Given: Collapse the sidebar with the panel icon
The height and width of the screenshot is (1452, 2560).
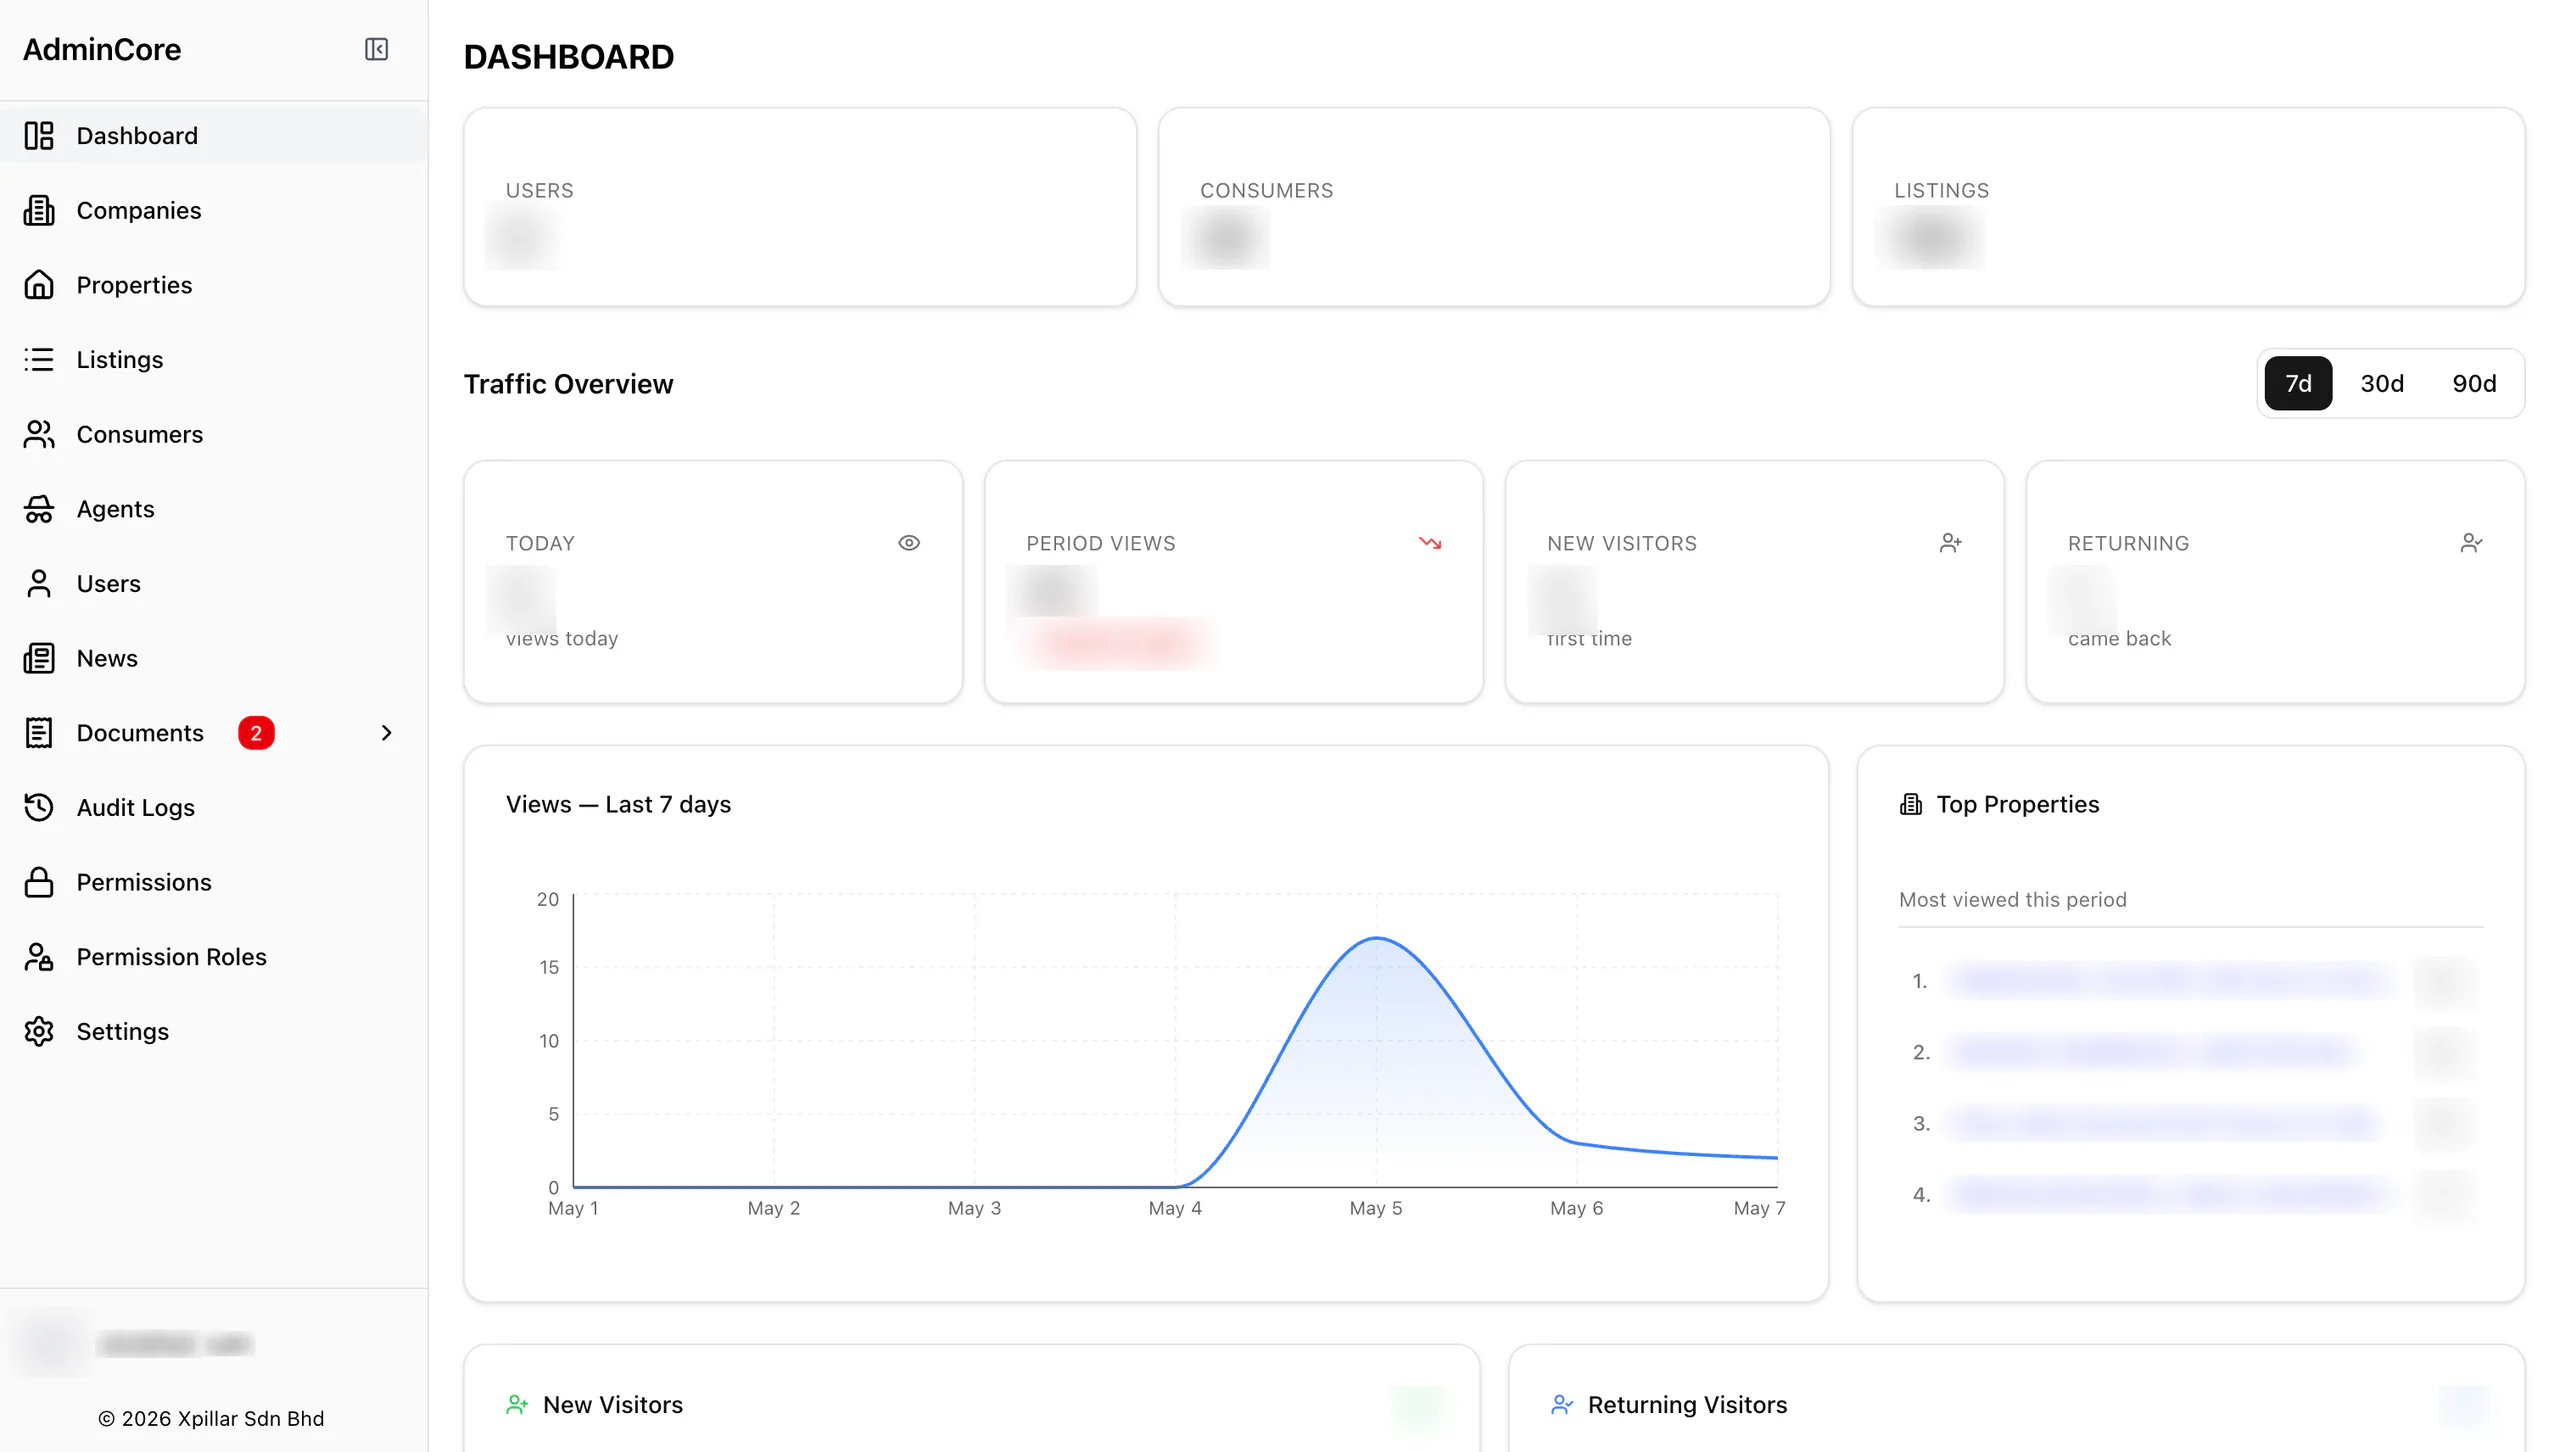Looking at the screenshot, I should [x=376, y=49].
